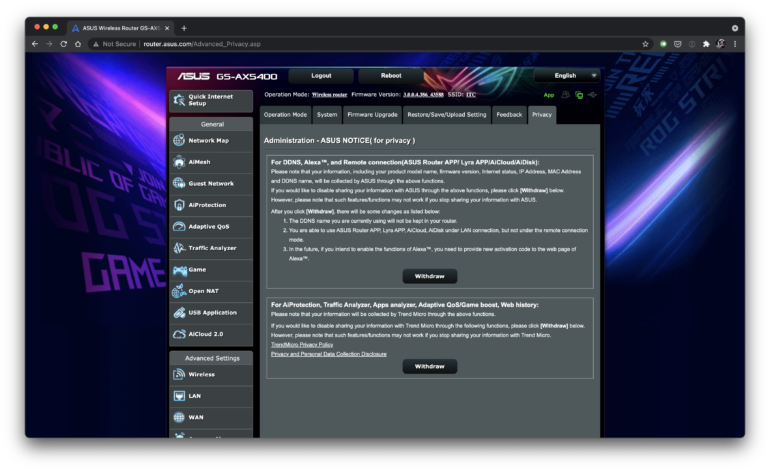
Task: Open the Restore/Save/Upload Setting tab
Action: pyautogui.click(x=447, y=114)
